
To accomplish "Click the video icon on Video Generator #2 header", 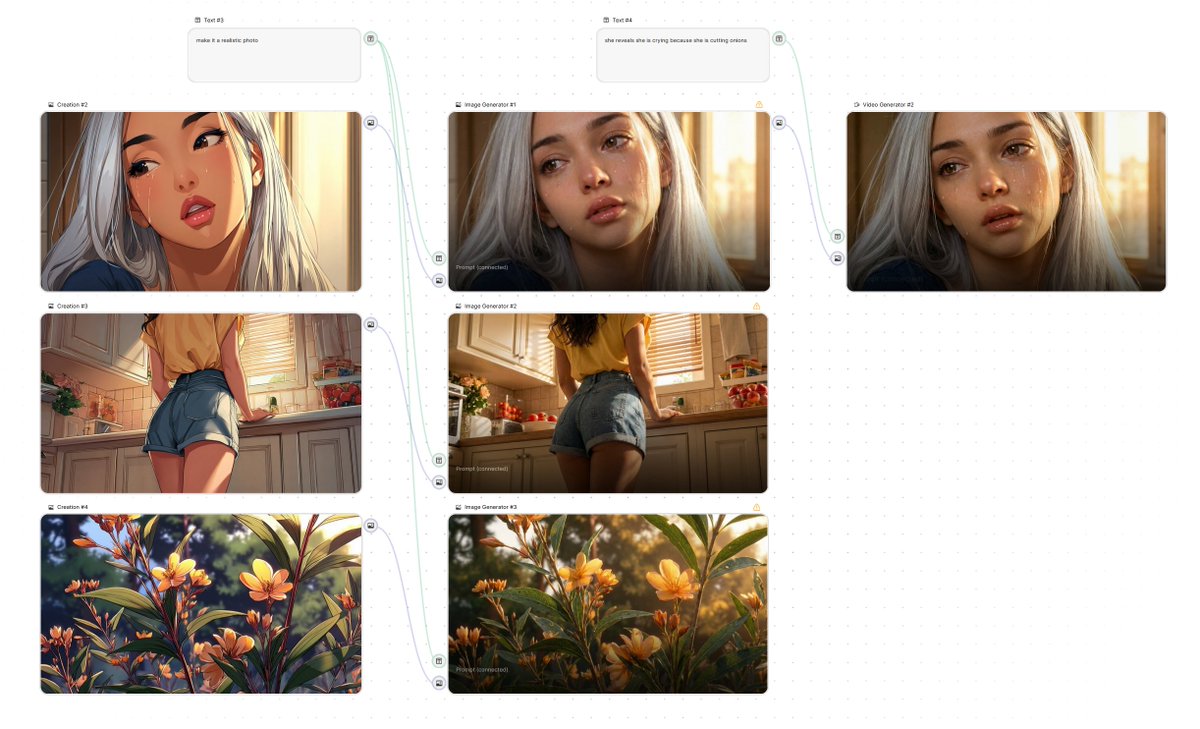I will tap(856, 102).
